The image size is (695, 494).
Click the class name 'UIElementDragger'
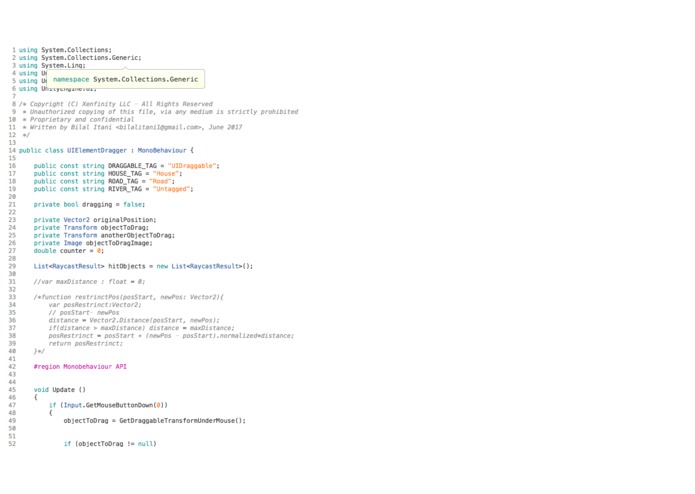click(97, 150)
